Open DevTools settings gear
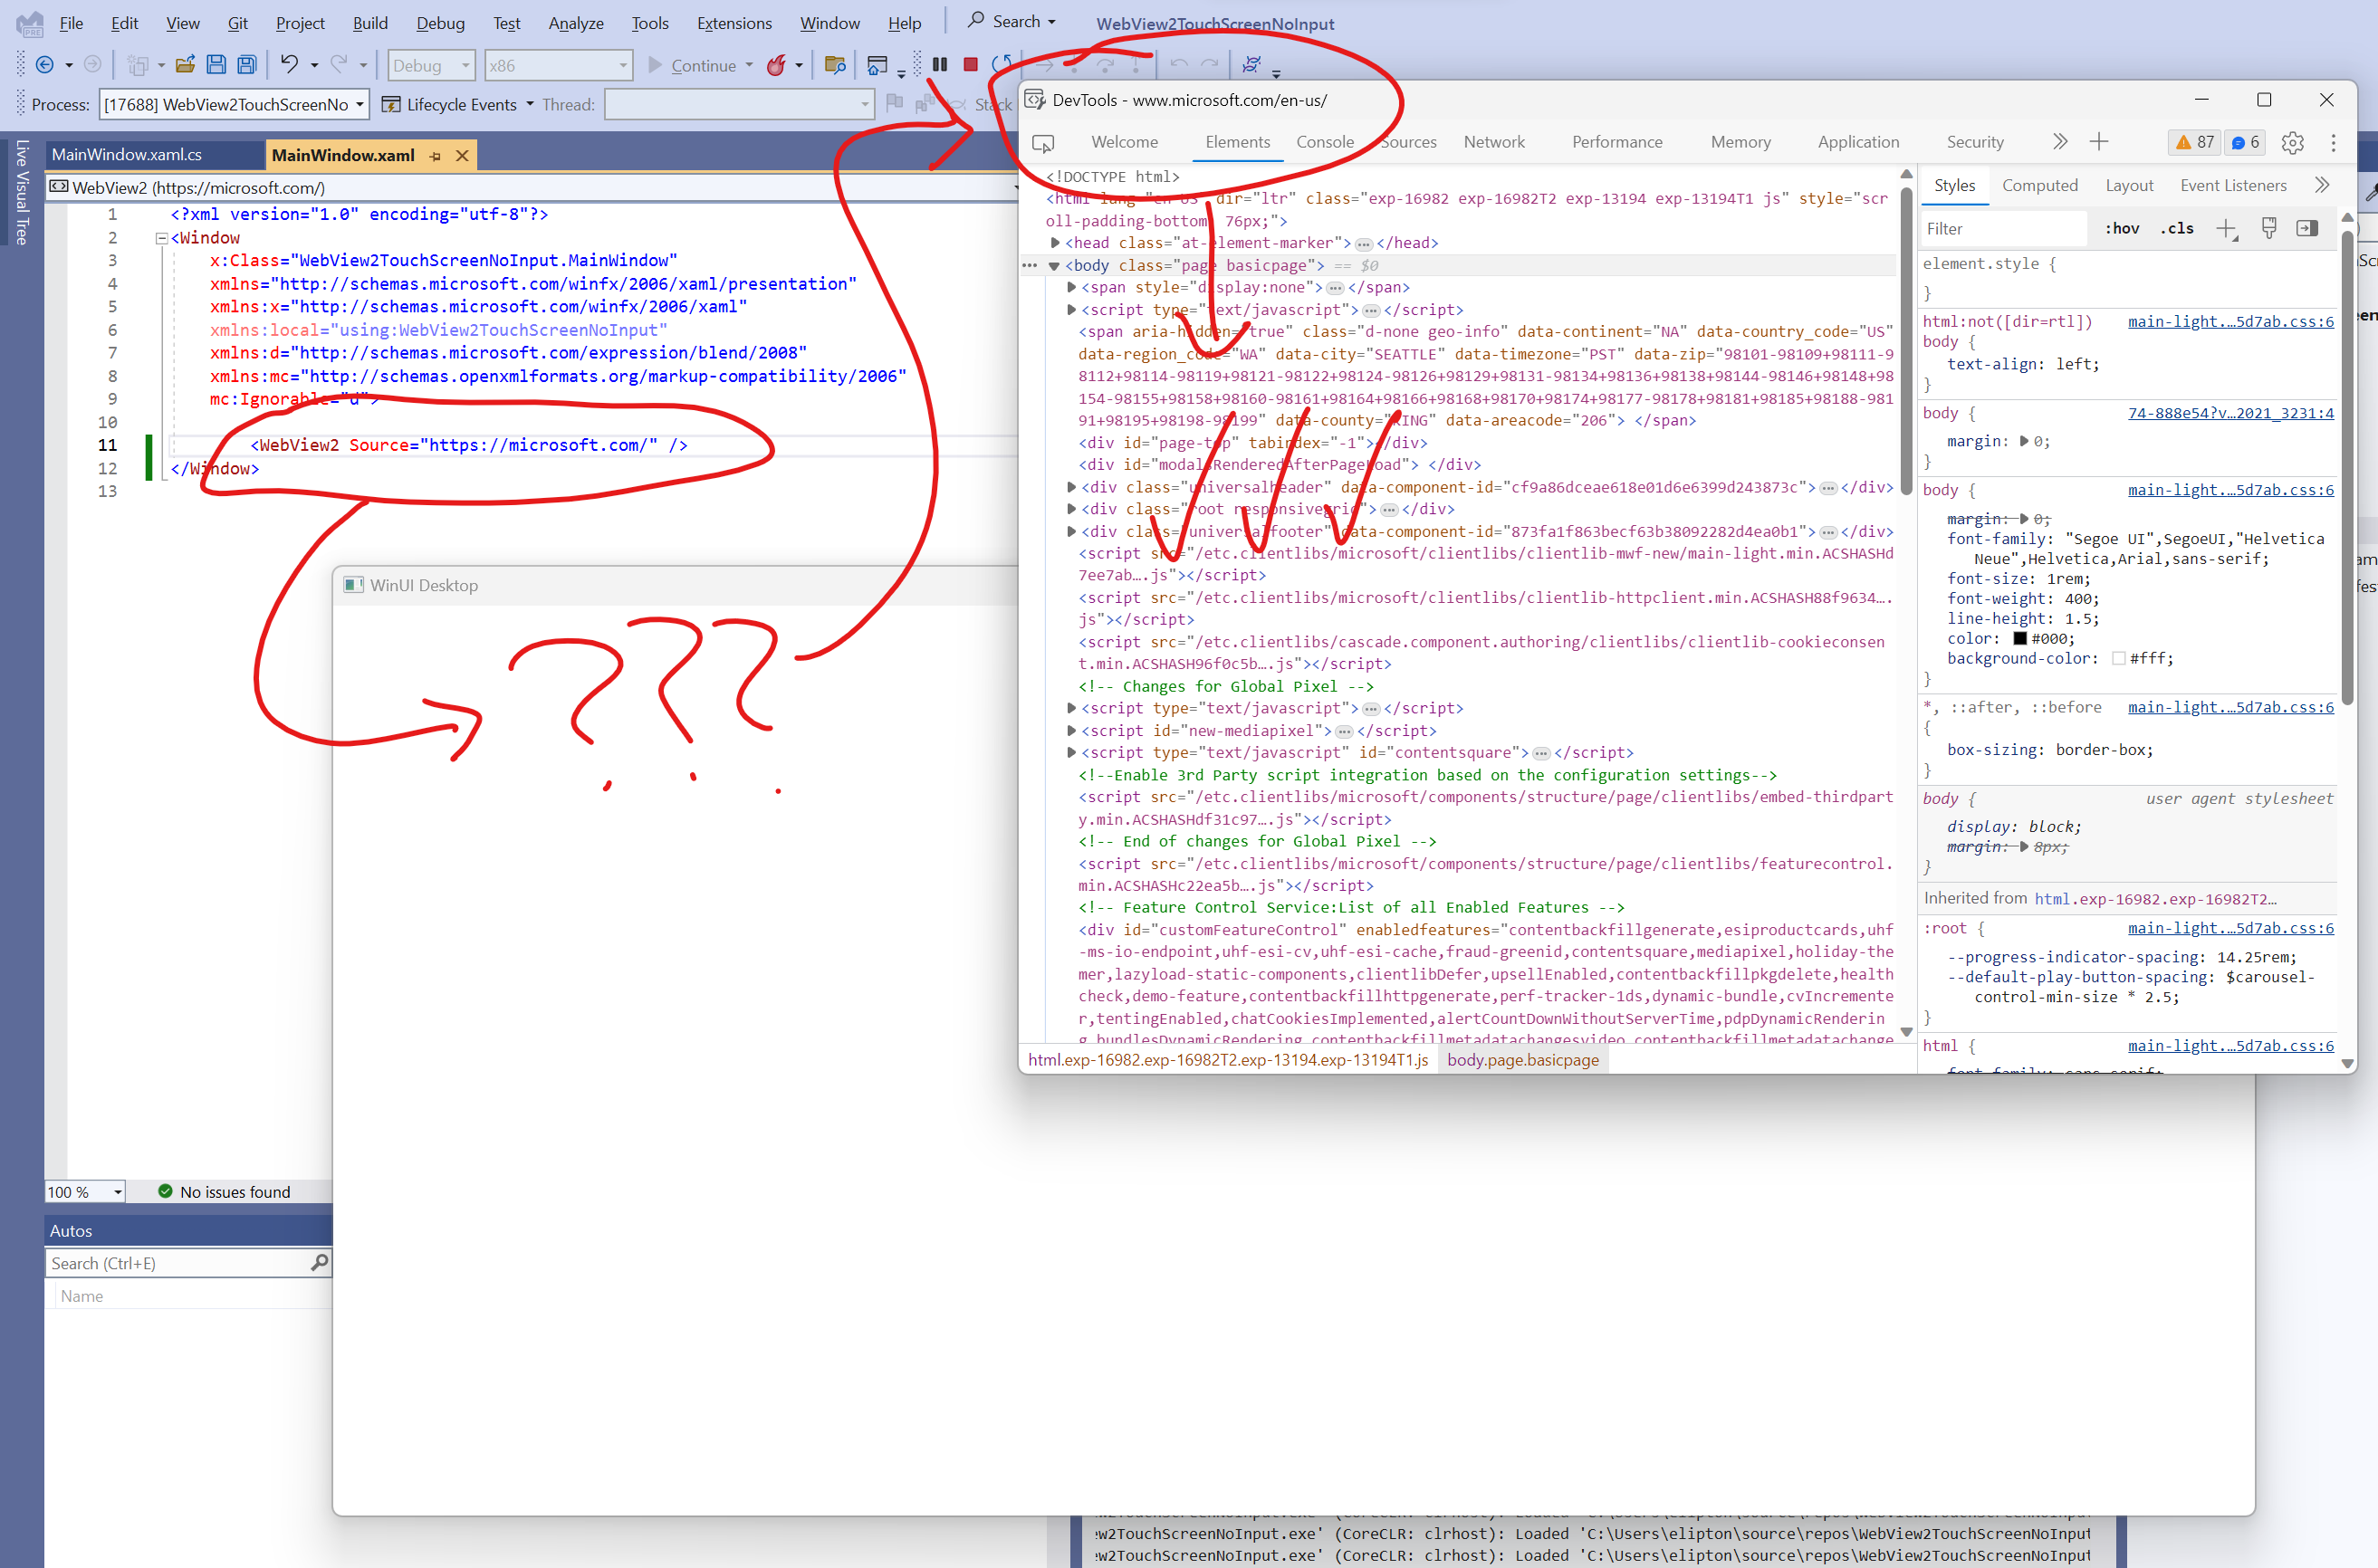Screen dimensions: 2378x1568 (2293, 143)
